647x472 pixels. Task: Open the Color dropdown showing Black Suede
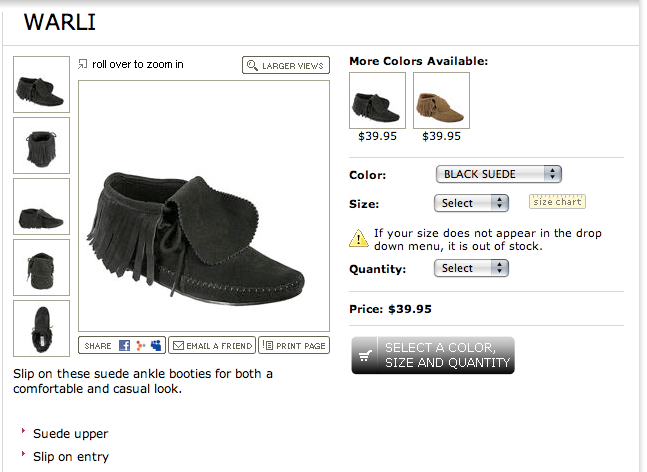pyautogui.click(x=499, y=174)
